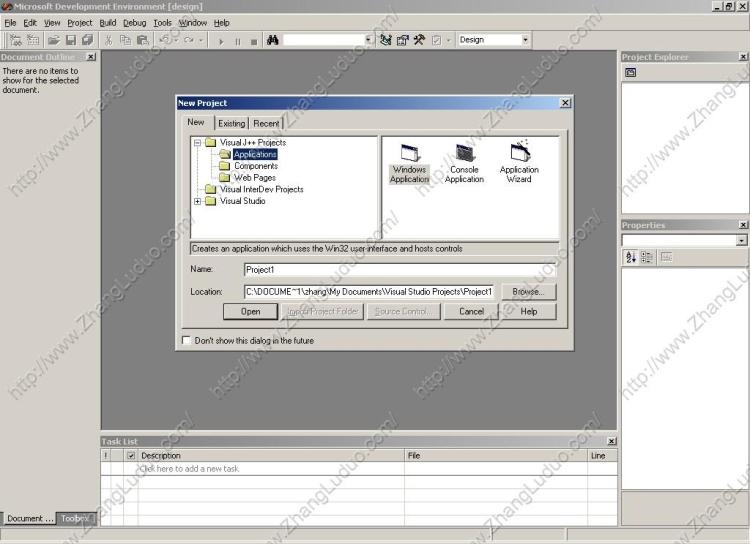Collapse the Visual J++ Projects tree node
The width and height of the screenshot is (750, 544).
tap(197, 143)
